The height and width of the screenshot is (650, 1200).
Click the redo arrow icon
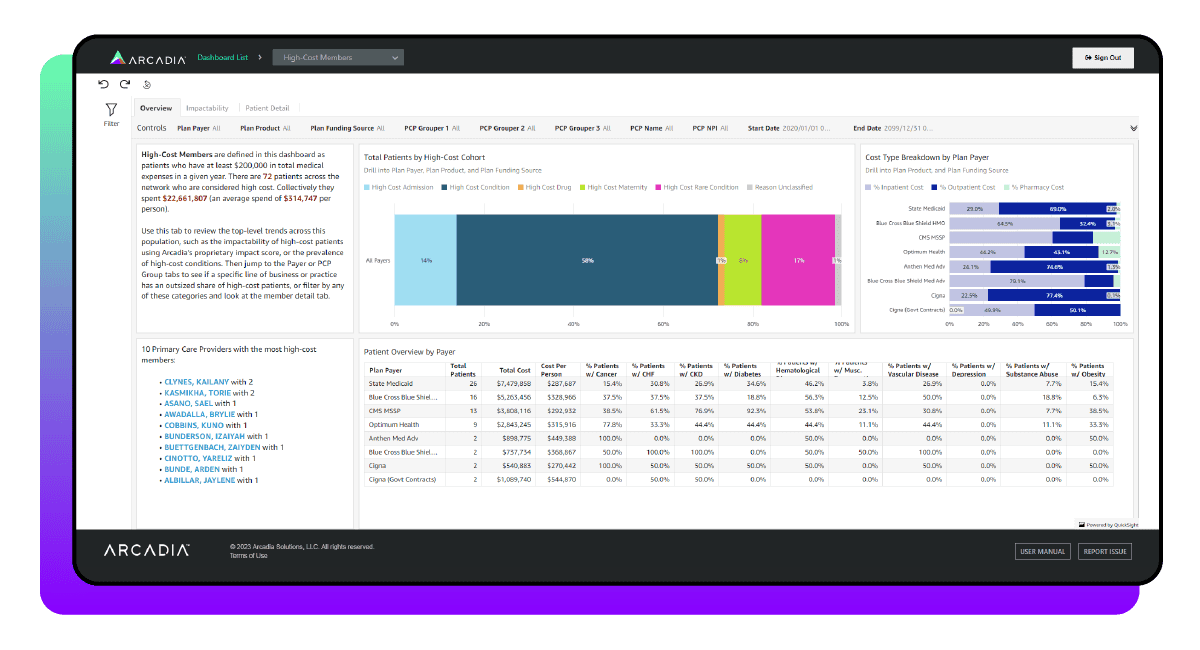point(125,85)
